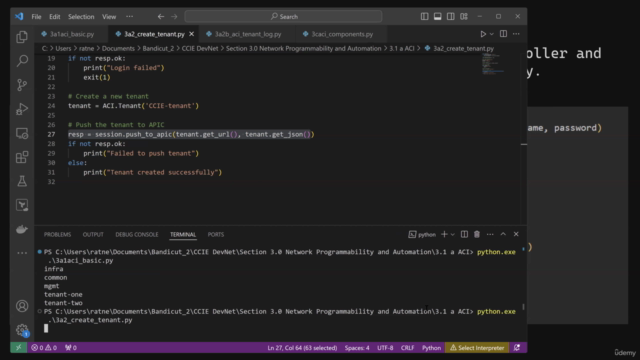
Task: Click the Select Interpreter warning button
Action: point(477,348)
